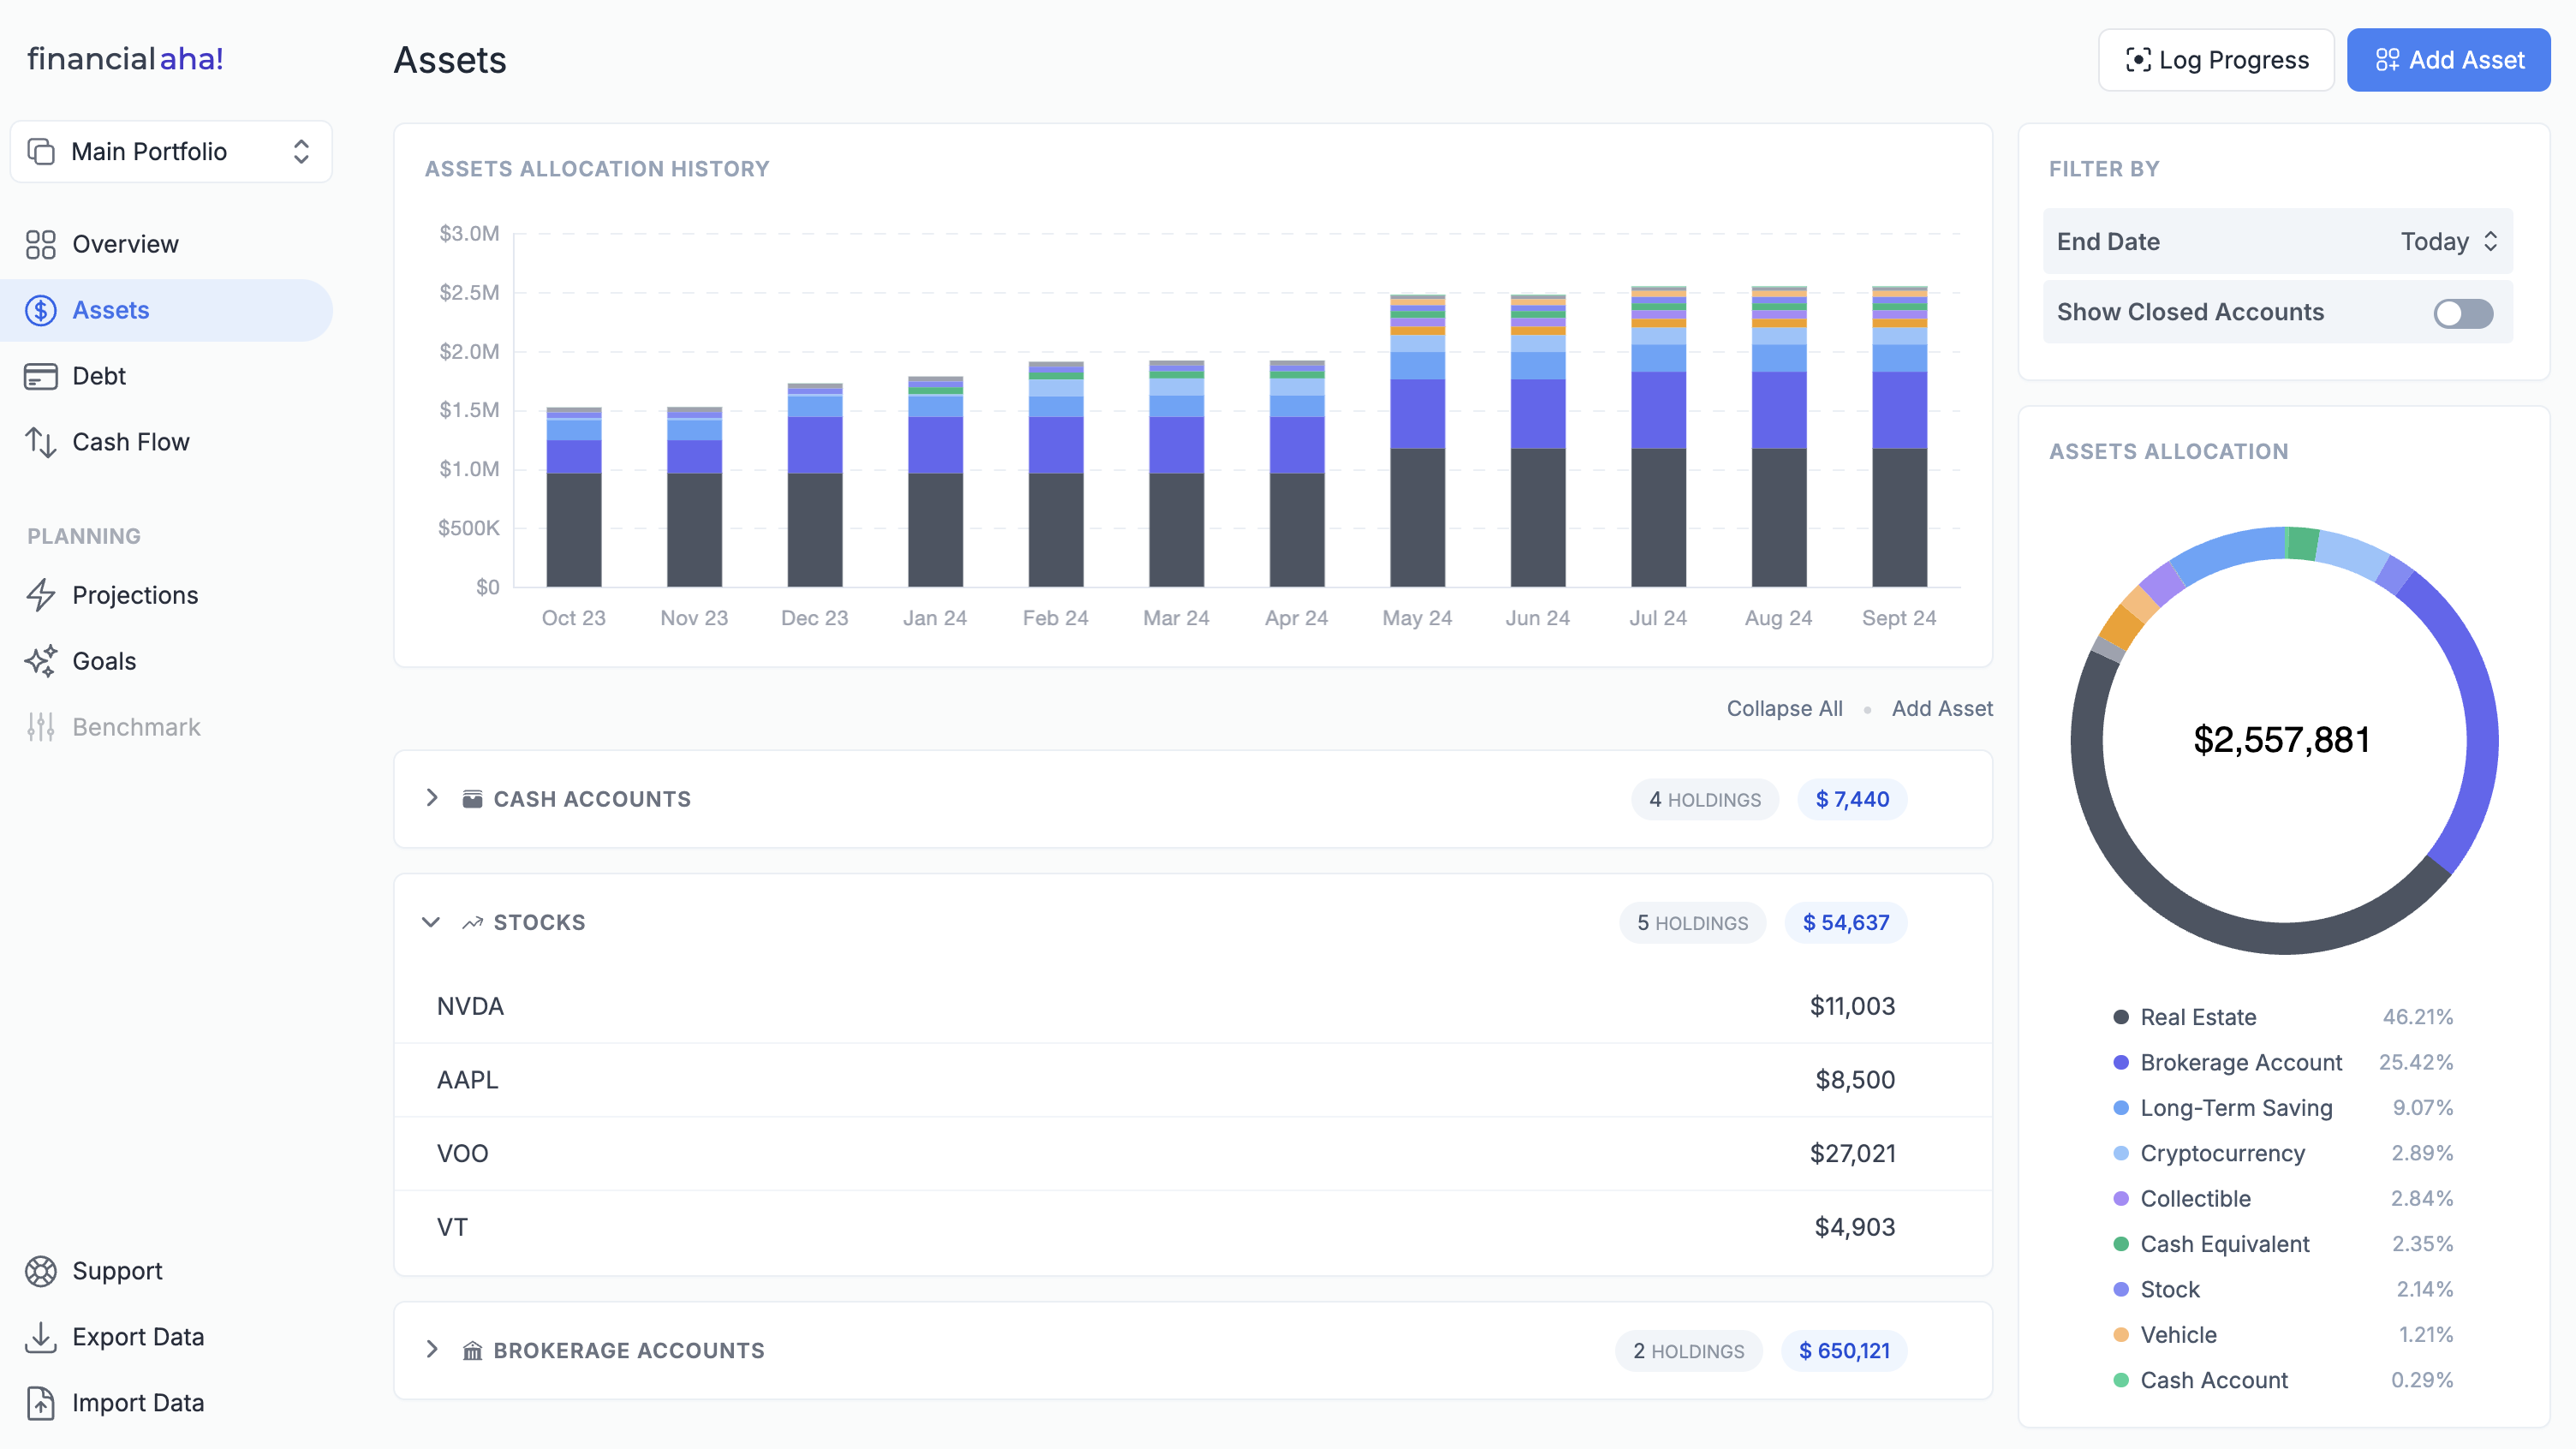Click the Debt sidebar icon

point(41,375)
